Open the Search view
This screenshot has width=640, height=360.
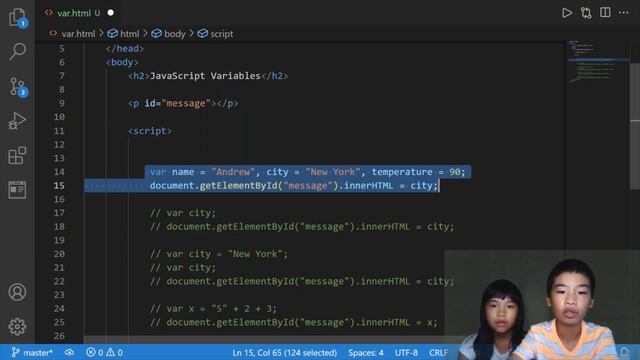(x=17, y=51)
